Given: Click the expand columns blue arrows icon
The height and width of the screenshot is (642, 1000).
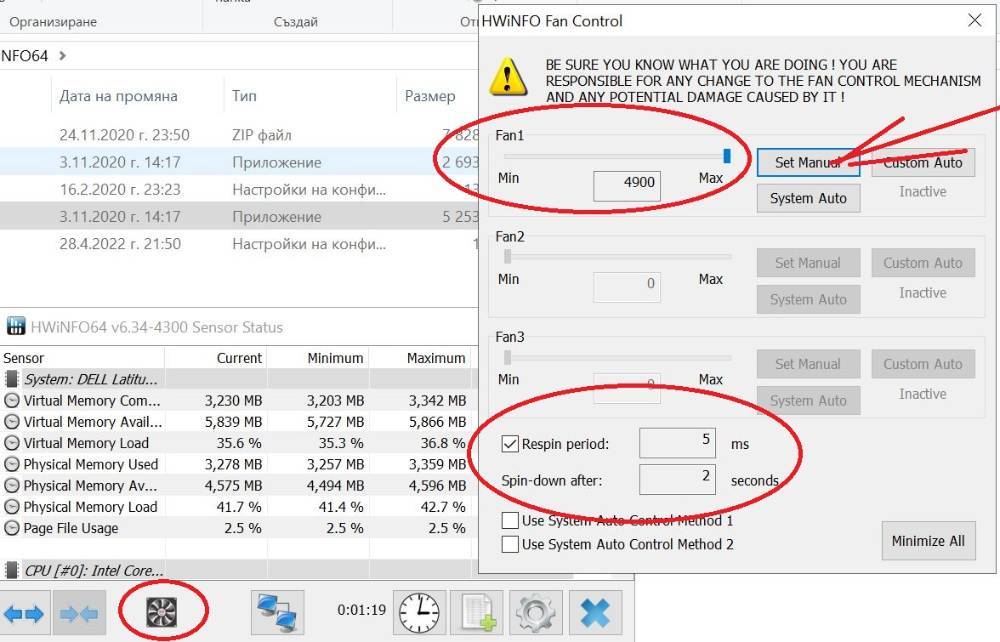Looking at the screenshot, I should [24, 613].
